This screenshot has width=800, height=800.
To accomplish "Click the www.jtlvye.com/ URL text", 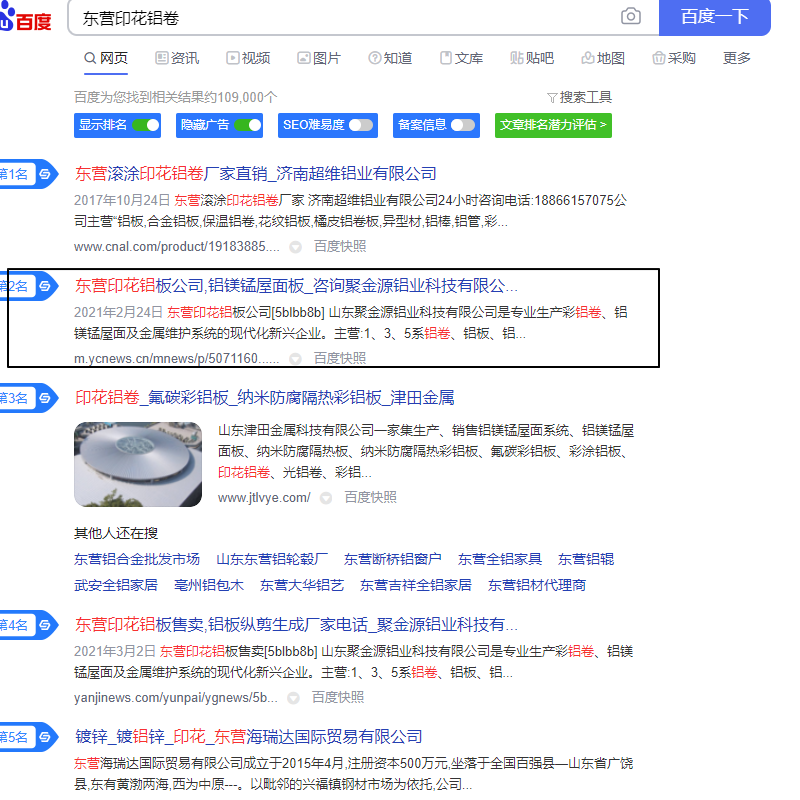I will 264,497.
